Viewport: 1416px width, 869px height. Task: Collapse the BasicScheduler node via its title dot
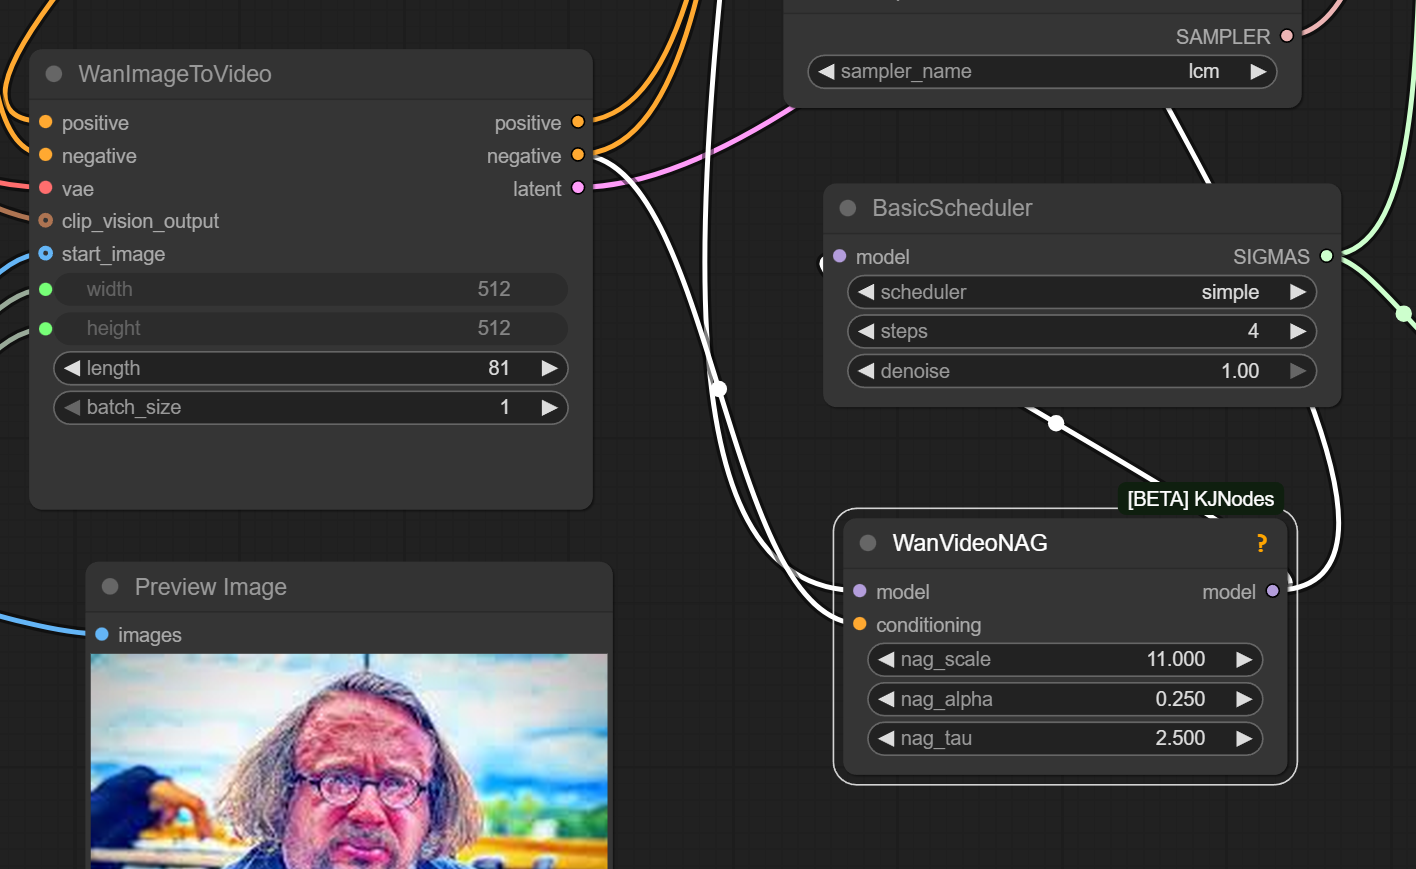(848, 208)
